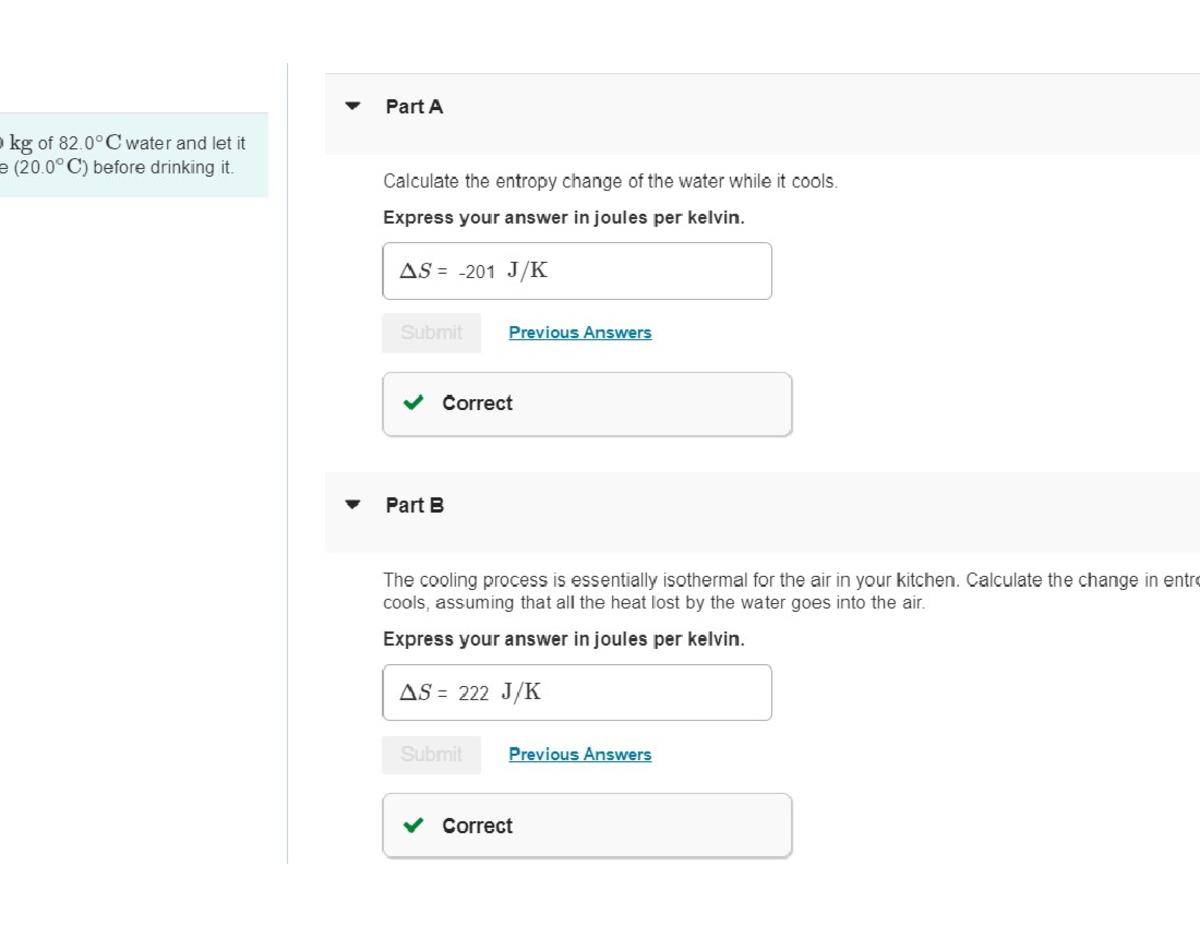Click the green checkmark in Part A

coord(413,403)
